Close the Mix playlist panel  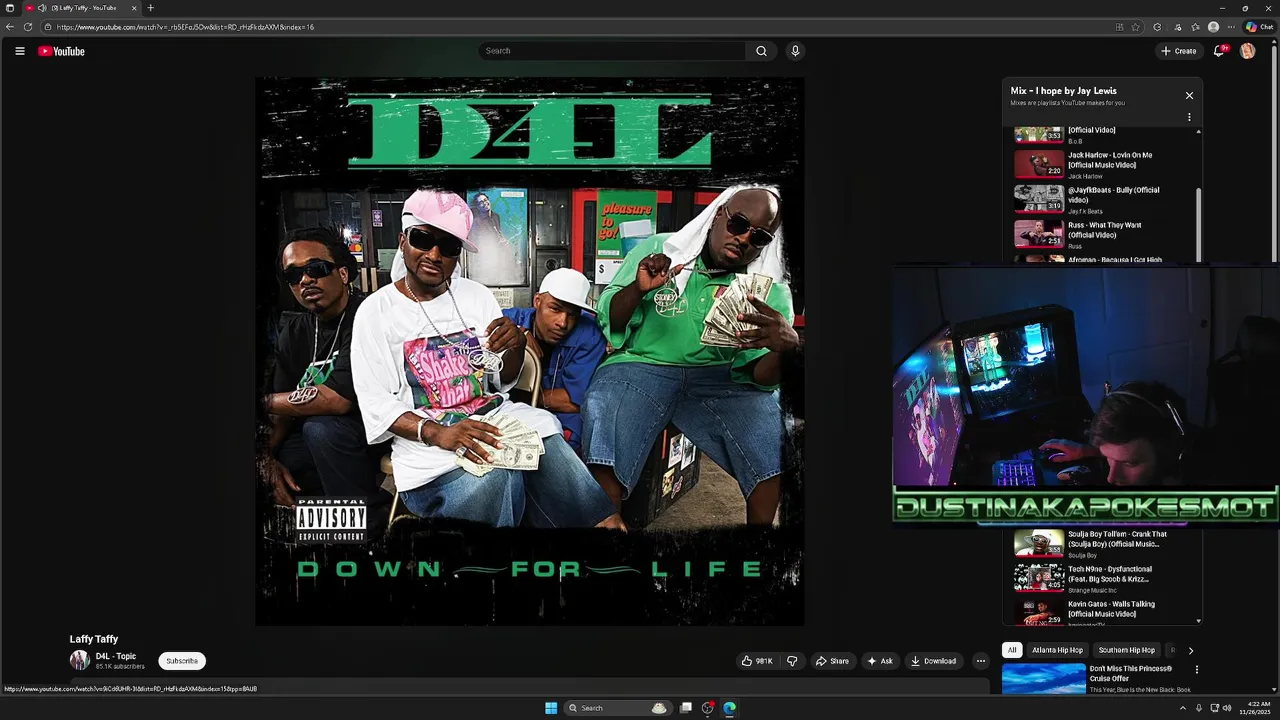1189,96
